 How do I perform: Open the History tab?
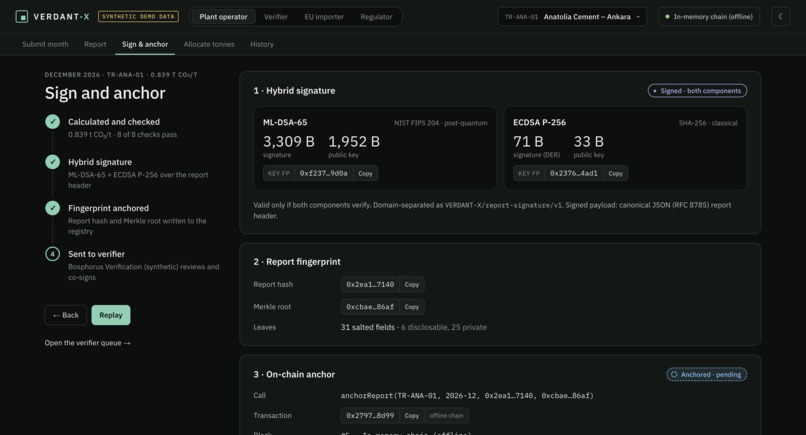point(262,44)
